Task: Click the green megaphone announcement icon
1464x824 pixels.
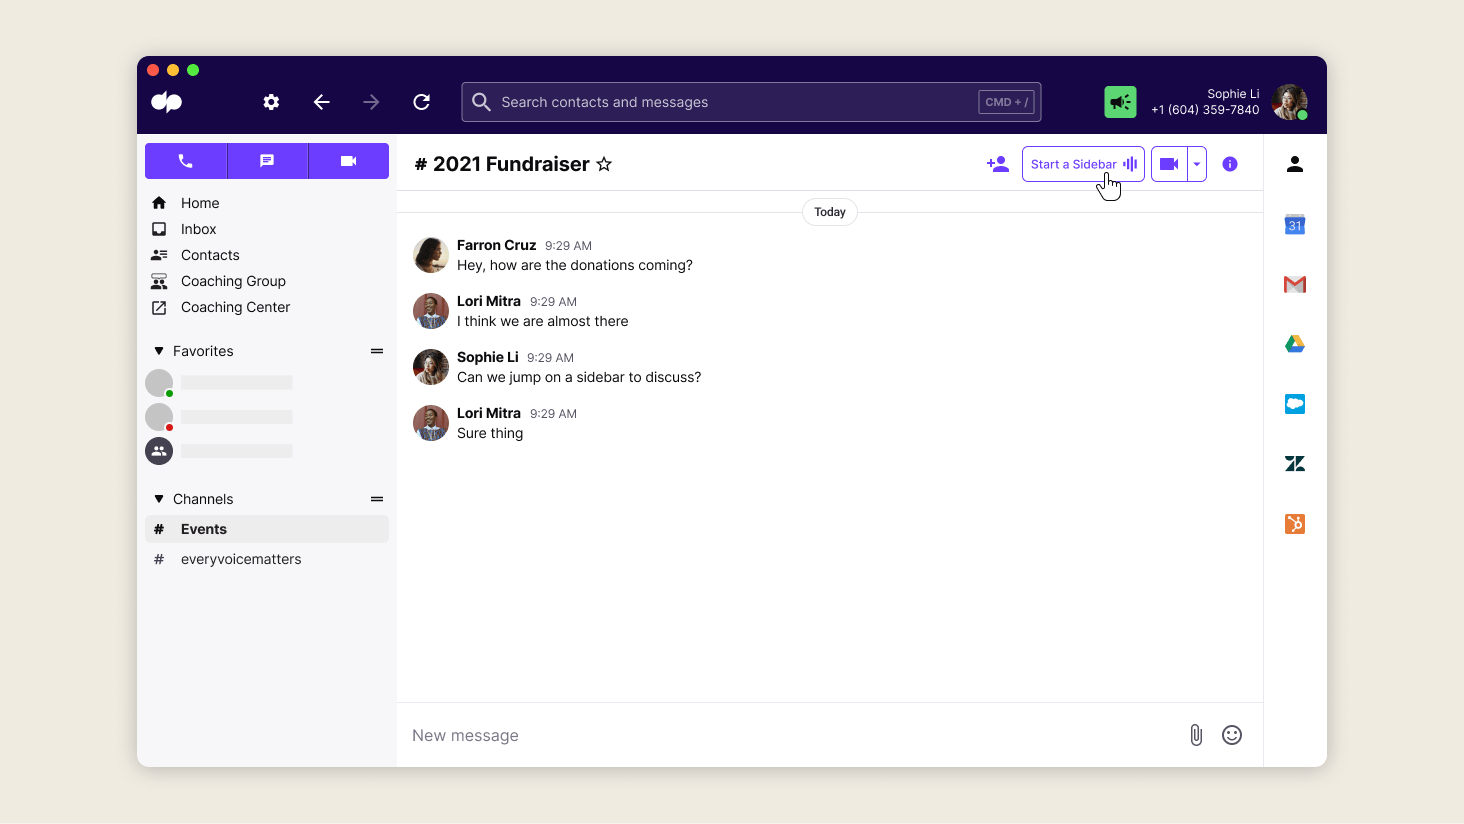Action: (1120, 101)
